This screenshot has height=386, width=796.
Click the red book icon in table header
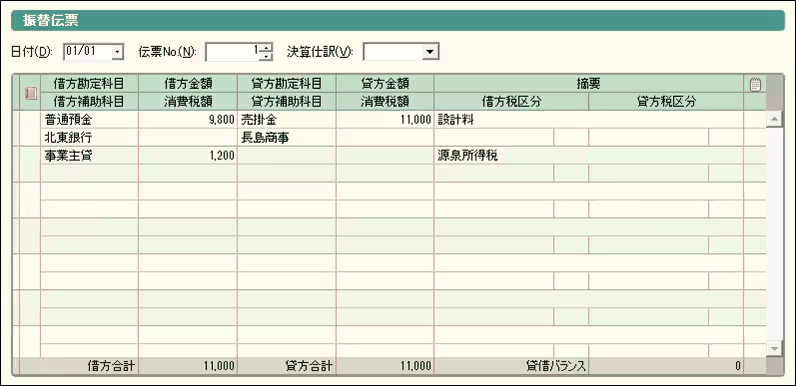coord(30,93)
